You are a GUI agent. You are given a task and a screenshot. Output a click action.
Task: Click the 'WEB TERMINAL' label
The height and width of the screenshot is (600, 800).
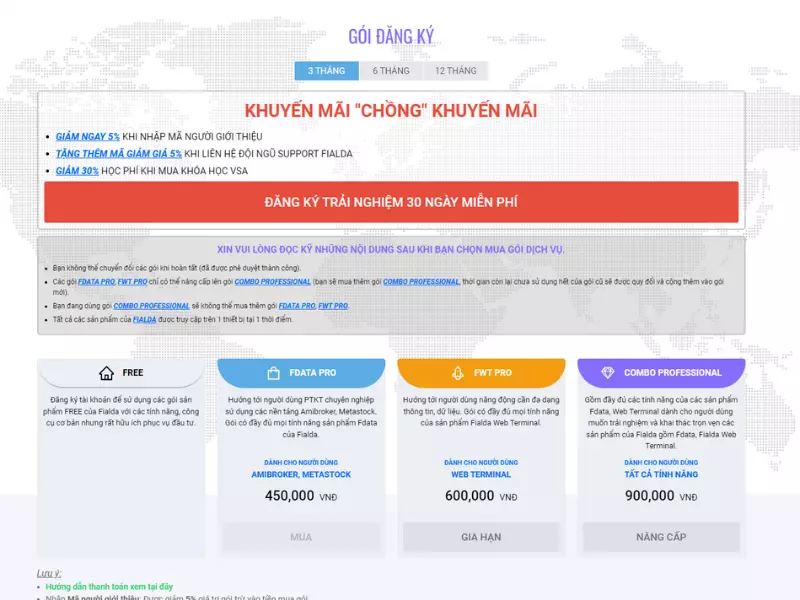tap(481, 474)
